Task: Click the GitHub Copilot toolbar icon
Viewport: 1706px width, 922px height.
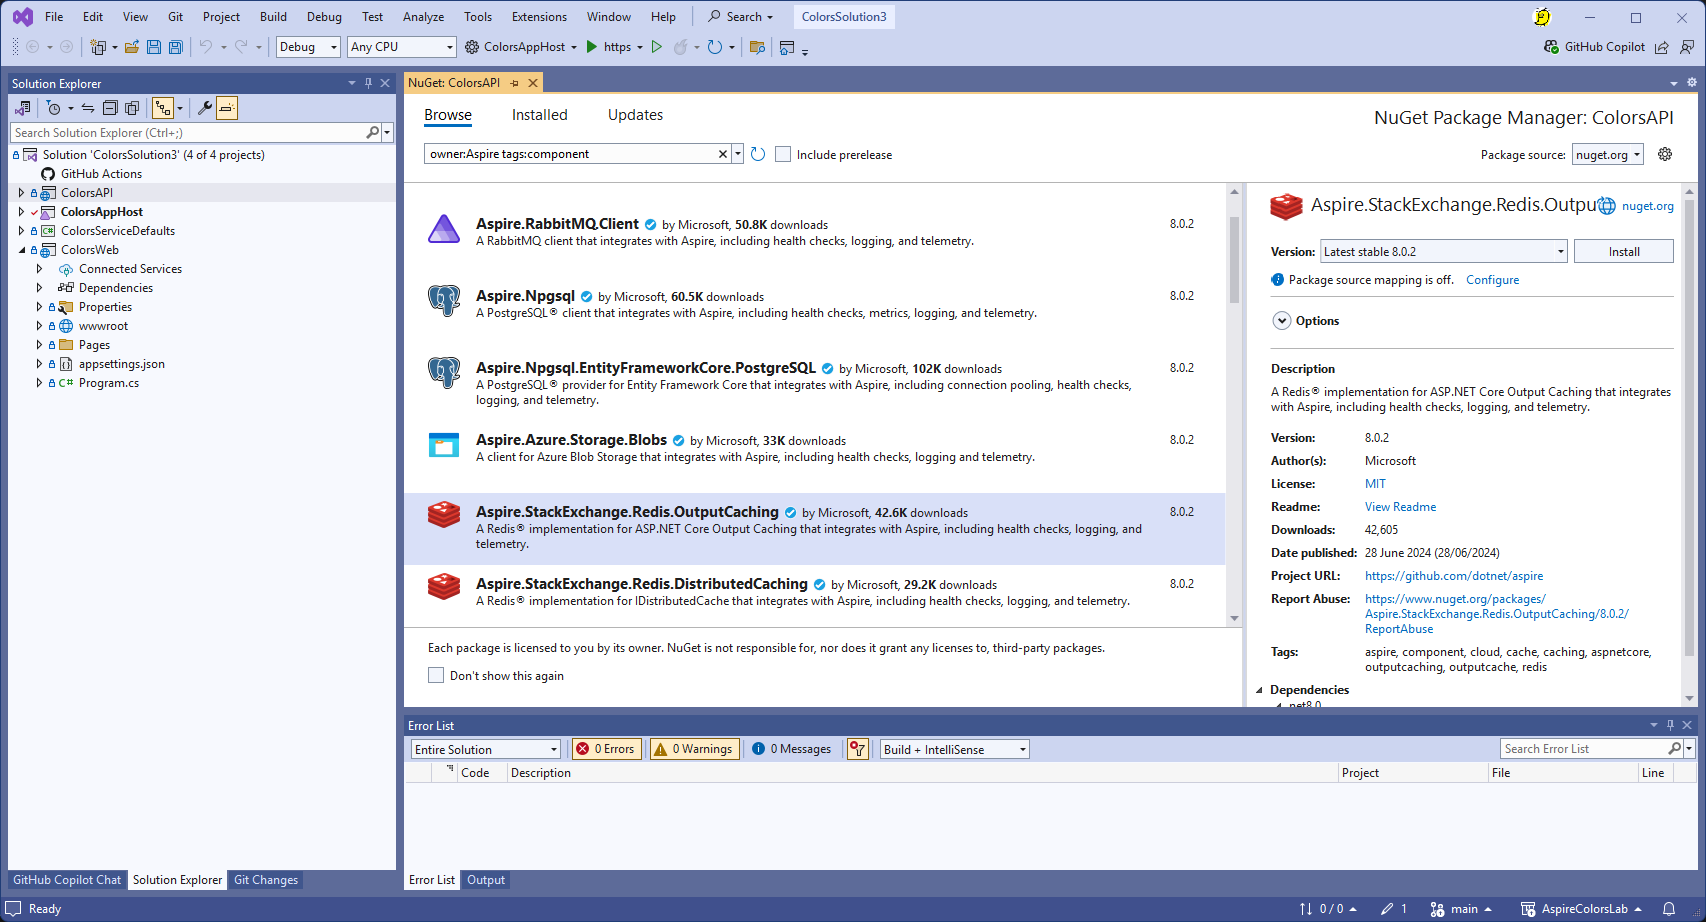Action: pos(1595,47)
